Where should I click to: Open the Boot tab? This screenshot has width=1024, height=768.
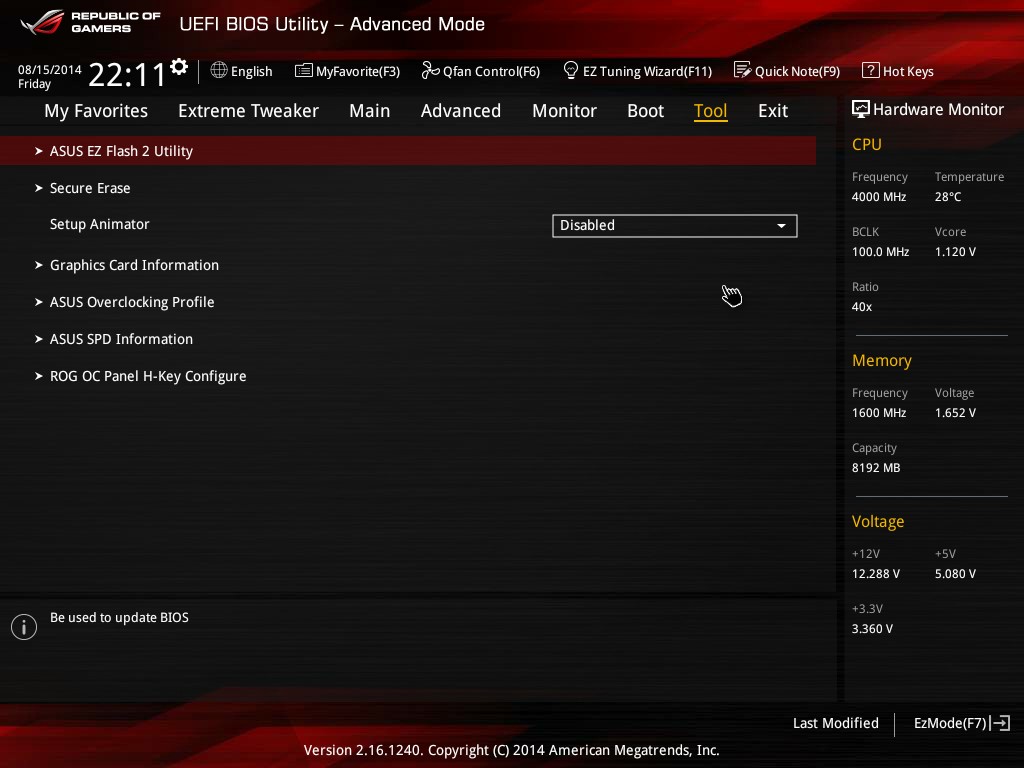click(x=645, y=111)
